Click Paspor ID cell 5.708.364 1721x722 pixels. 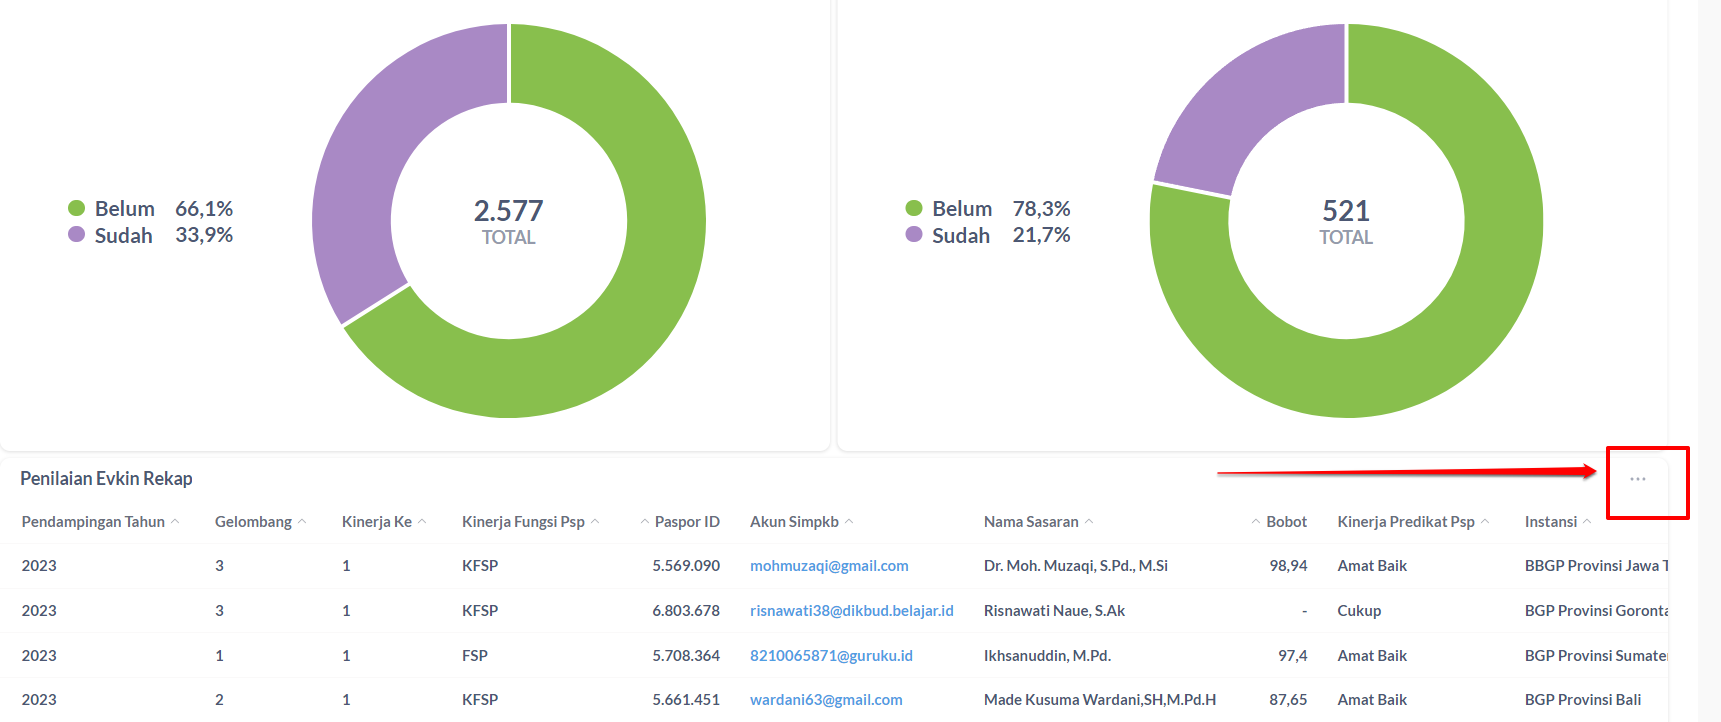[686, 656]
